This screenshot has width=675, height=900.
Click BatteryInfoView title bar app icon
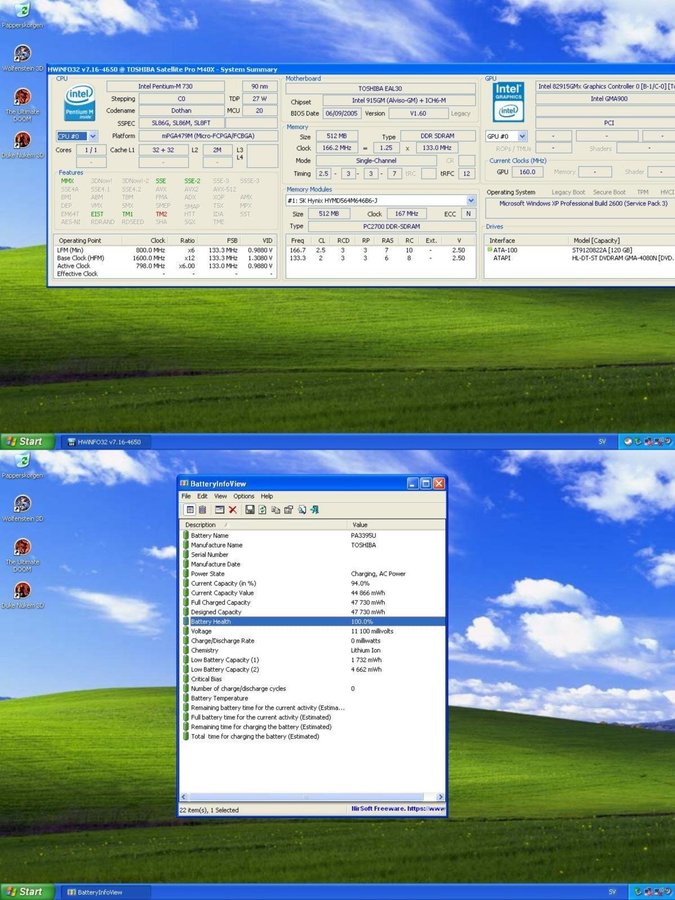pos(184,483)
